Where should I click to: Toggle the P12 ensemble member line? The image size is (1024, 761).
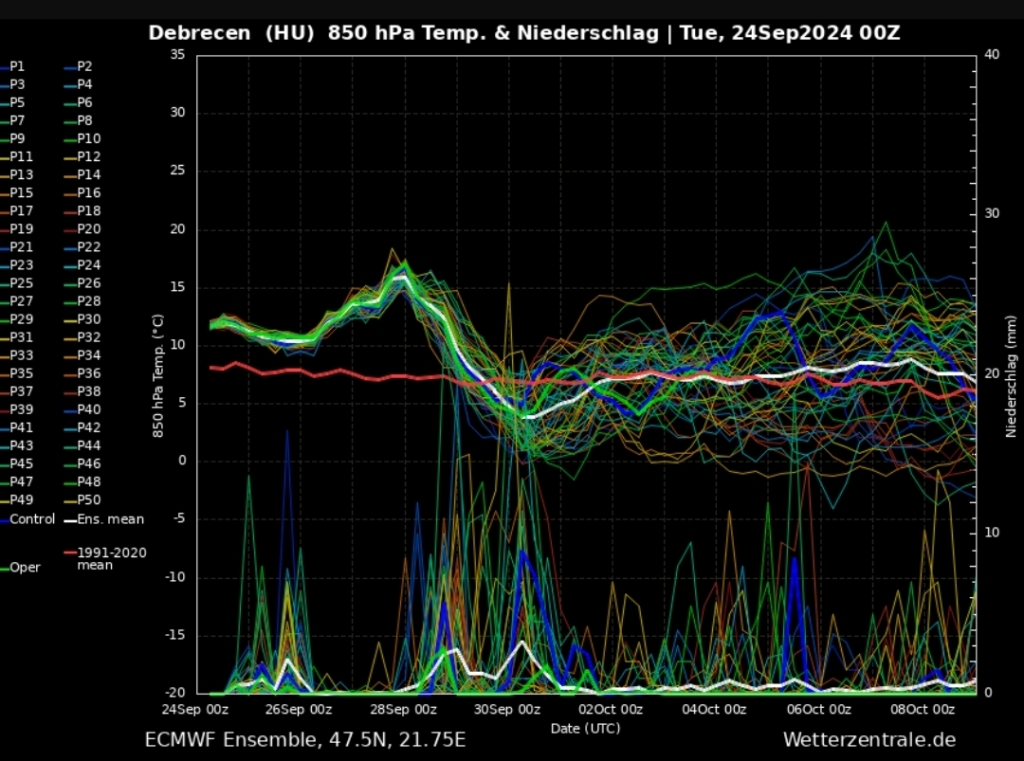[x=88, y=157]
